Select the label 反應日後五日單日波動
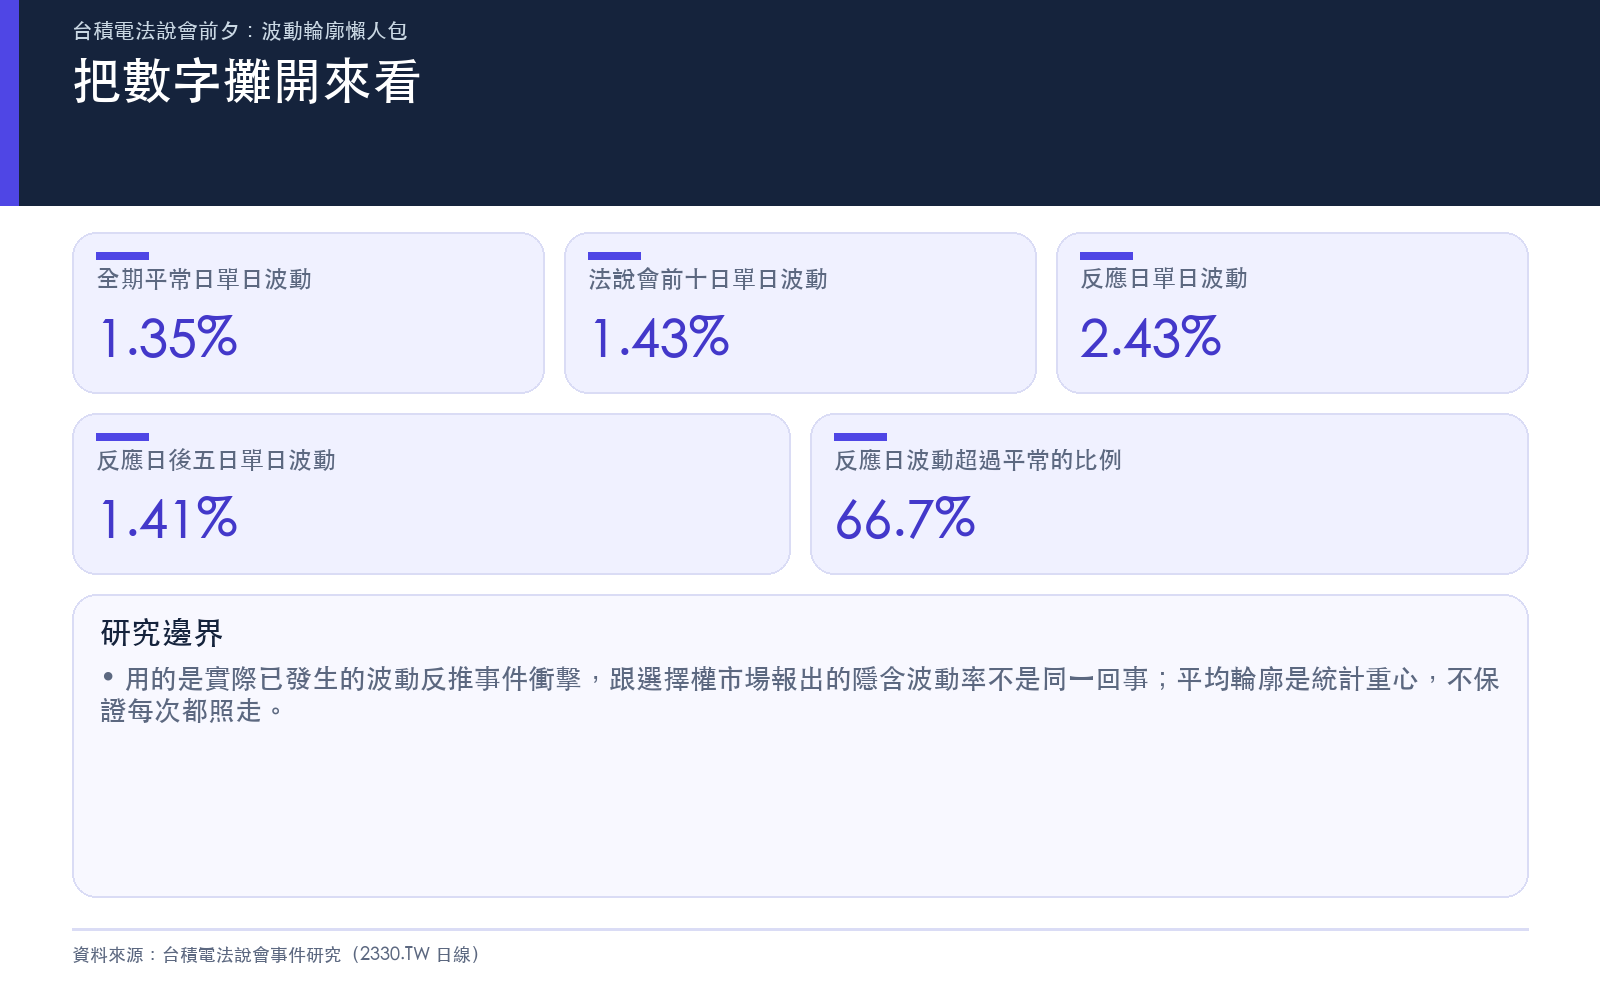 (216, 460)
